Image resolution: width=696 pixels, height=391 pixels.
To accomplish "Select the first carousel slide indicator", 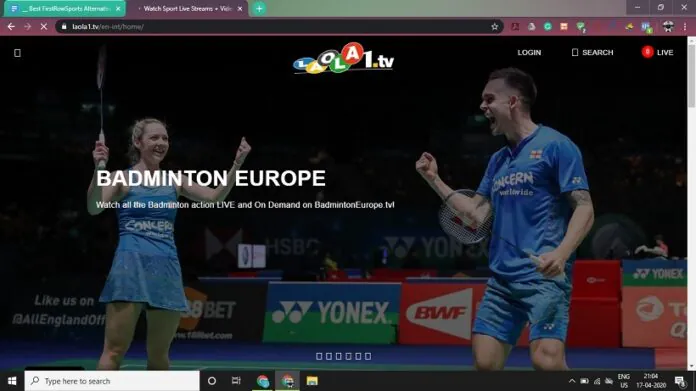I will 319,356.
